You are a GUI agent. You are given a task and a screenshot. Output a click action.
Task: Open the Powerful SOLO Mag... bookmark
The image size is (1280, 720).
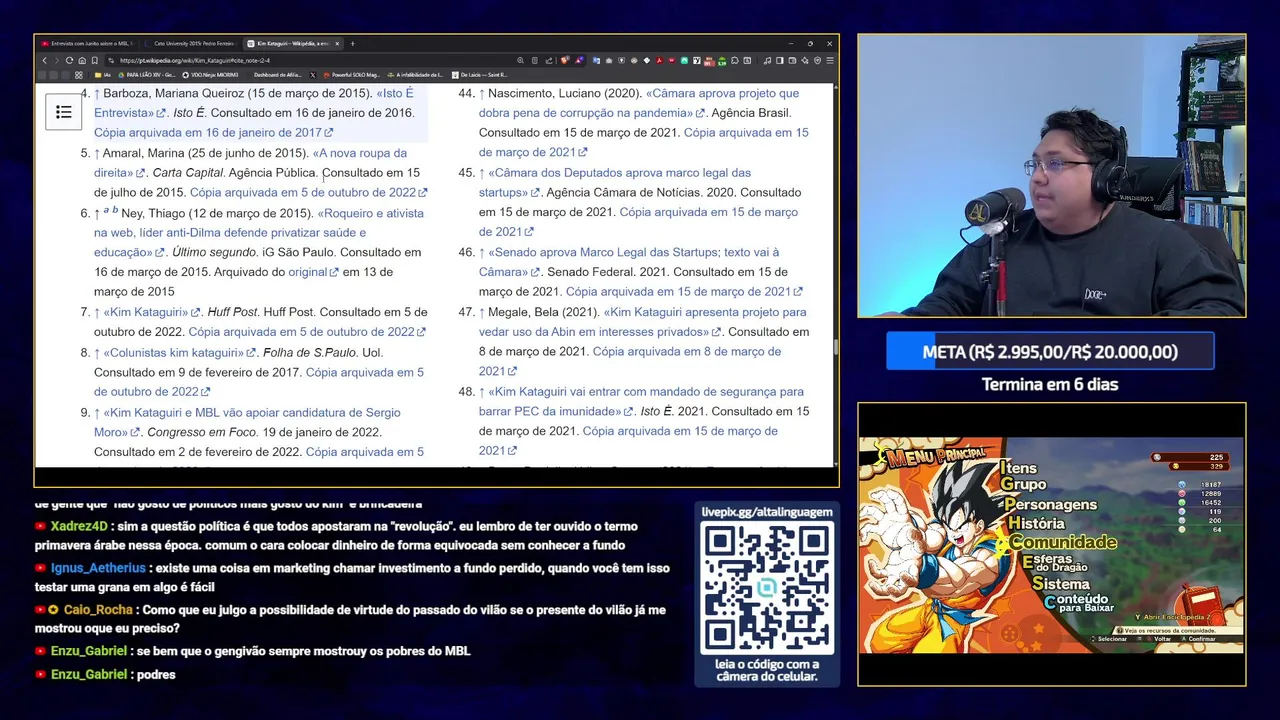(x=352, y=75)
